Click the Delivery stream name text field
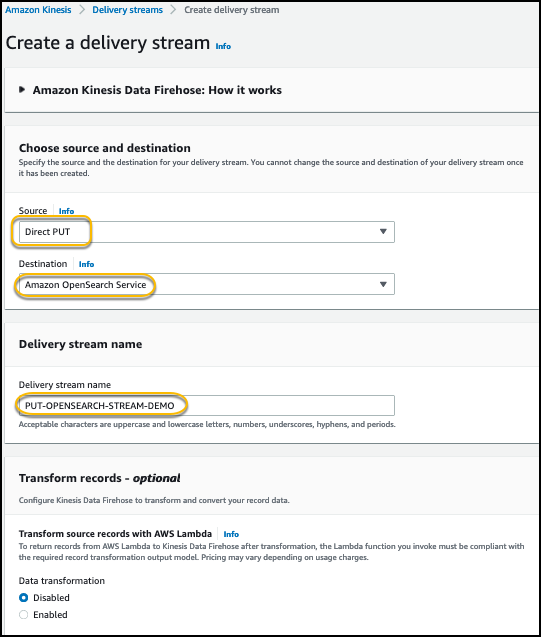 (x=207, y=405)
